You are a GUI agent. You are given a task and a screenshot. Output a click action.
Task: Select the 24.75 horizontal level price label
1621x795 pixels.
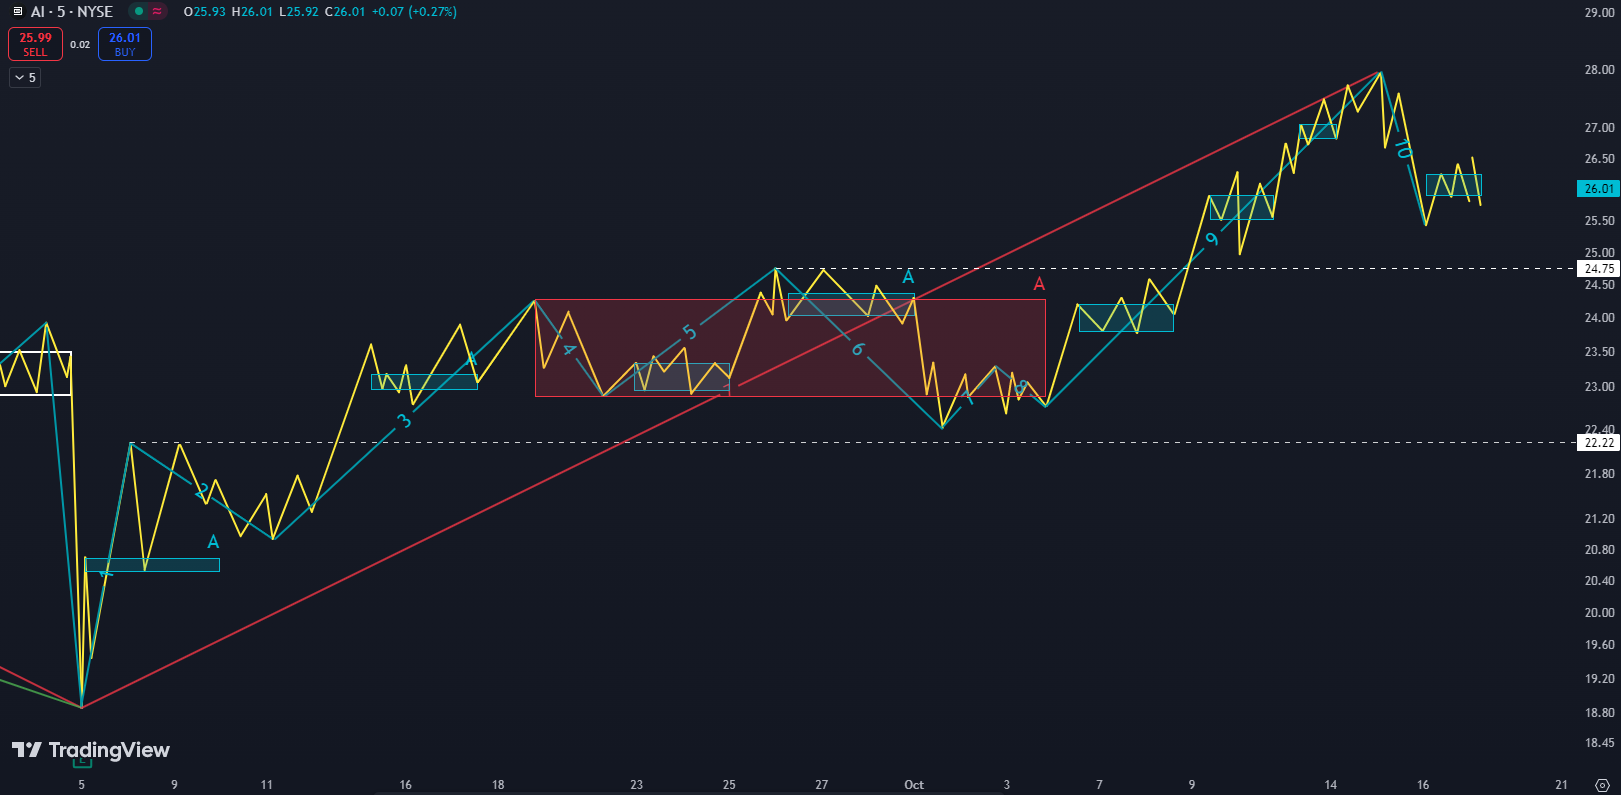pyautogui.click(x=1598, y=268)
